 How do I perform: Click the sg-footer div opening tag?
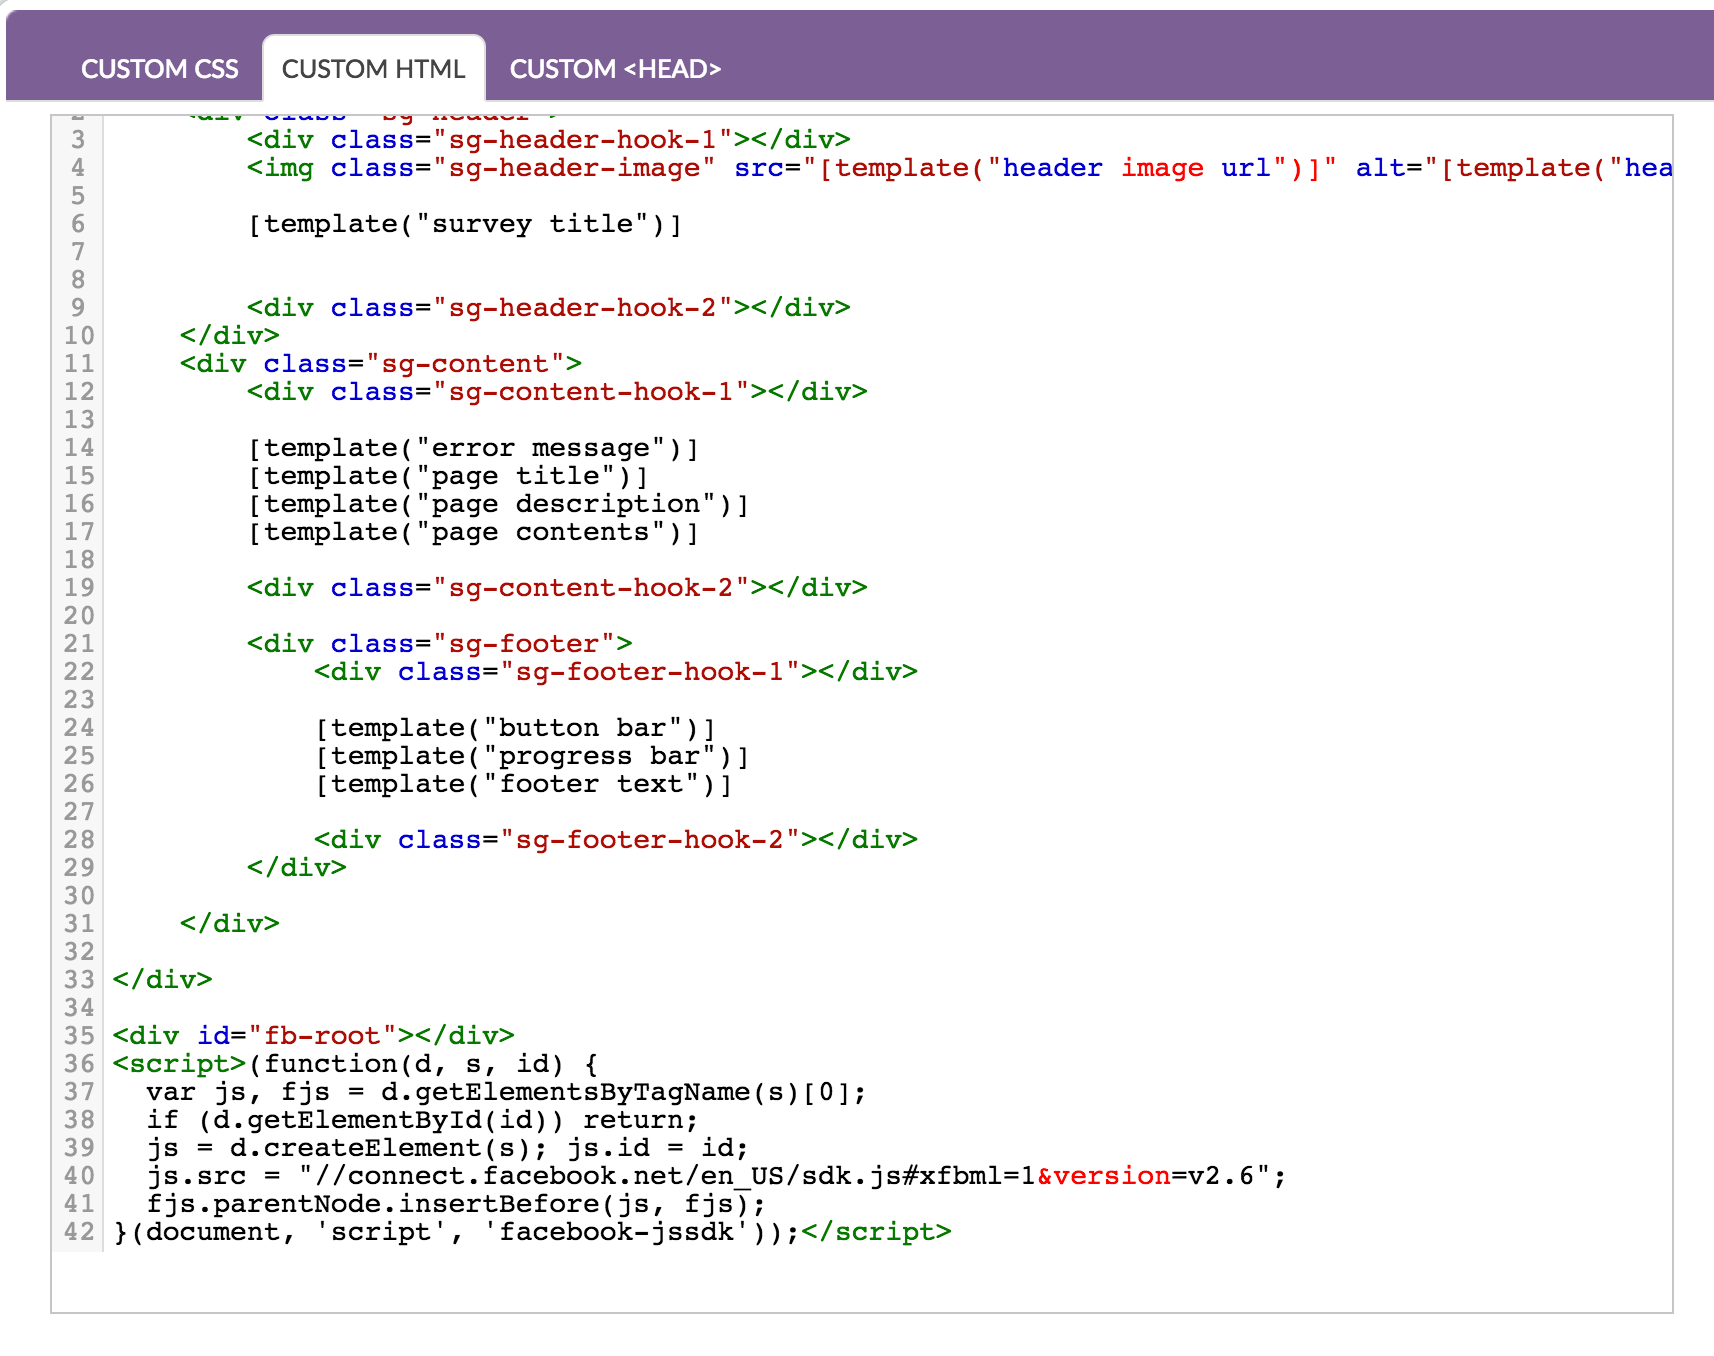pos(440,644)
